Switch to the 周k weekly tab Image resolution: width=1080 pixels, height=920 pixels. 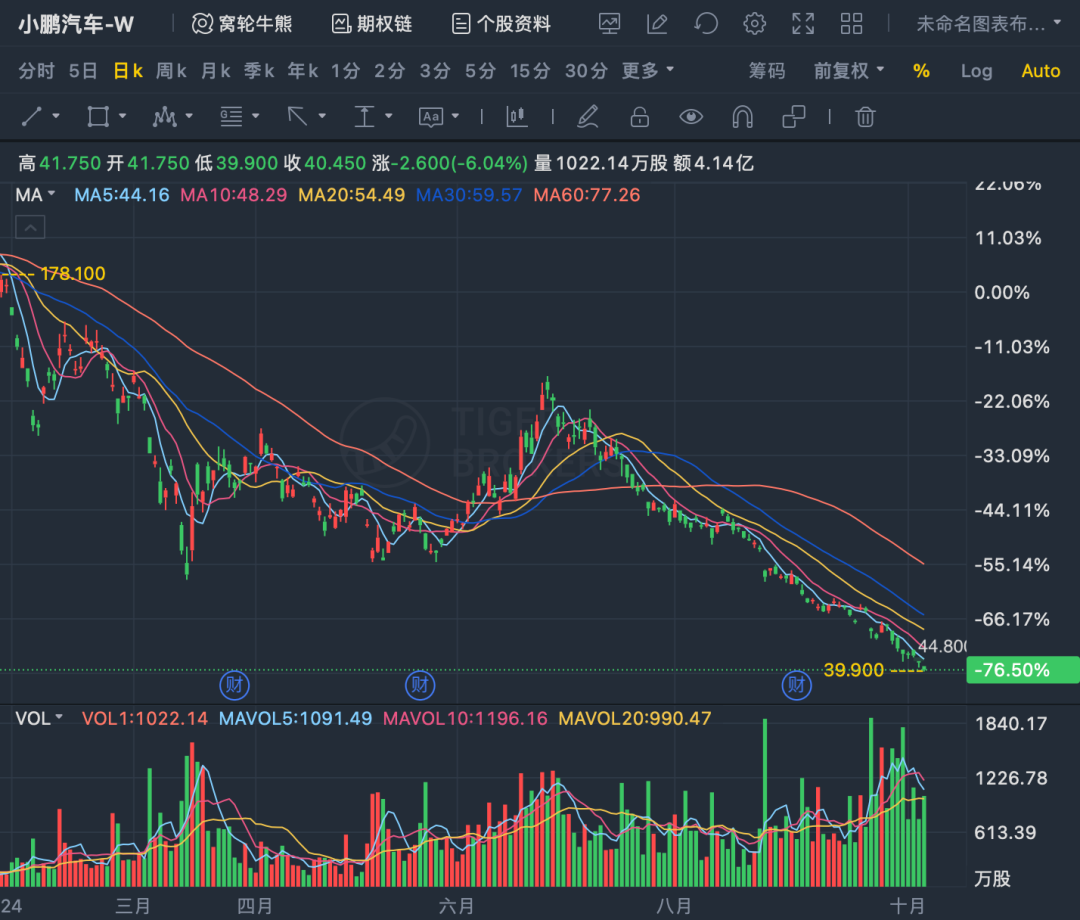pyautogui.click(x=171, y=71)
